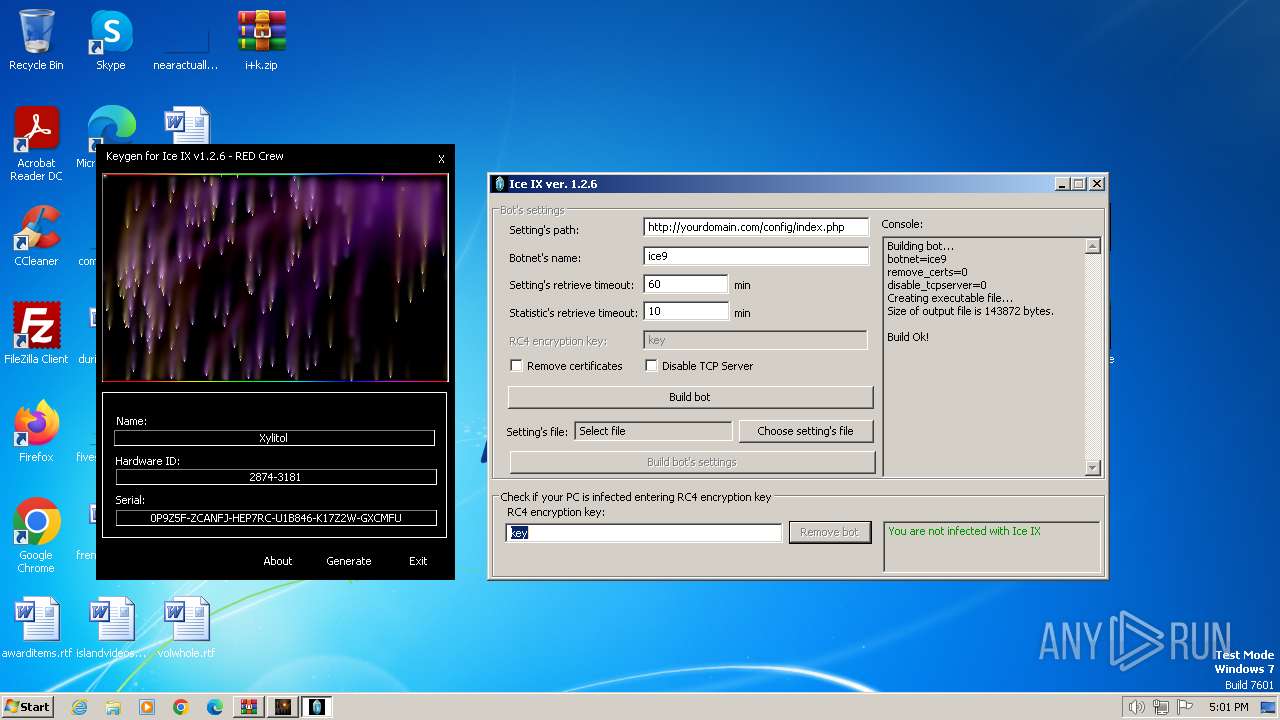Click the Serial field in the Keygen
The image size is (1280, 720).
276,518
